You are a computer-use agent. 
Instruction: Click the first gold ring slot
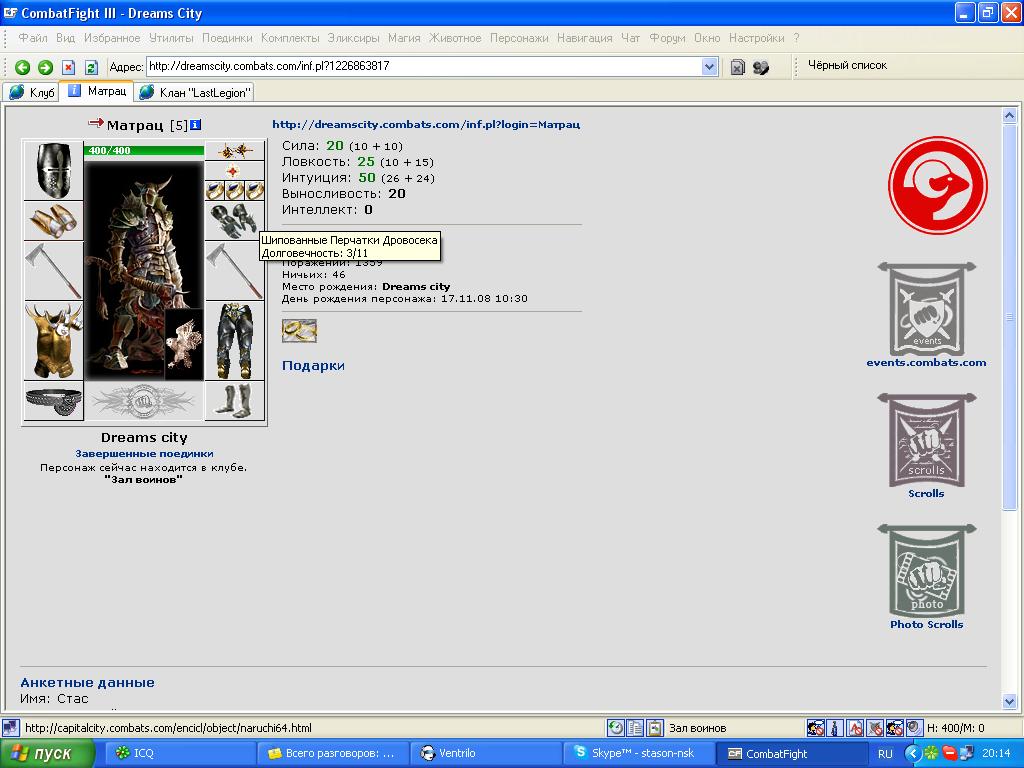pyautogui.click(x=215, y=191)
